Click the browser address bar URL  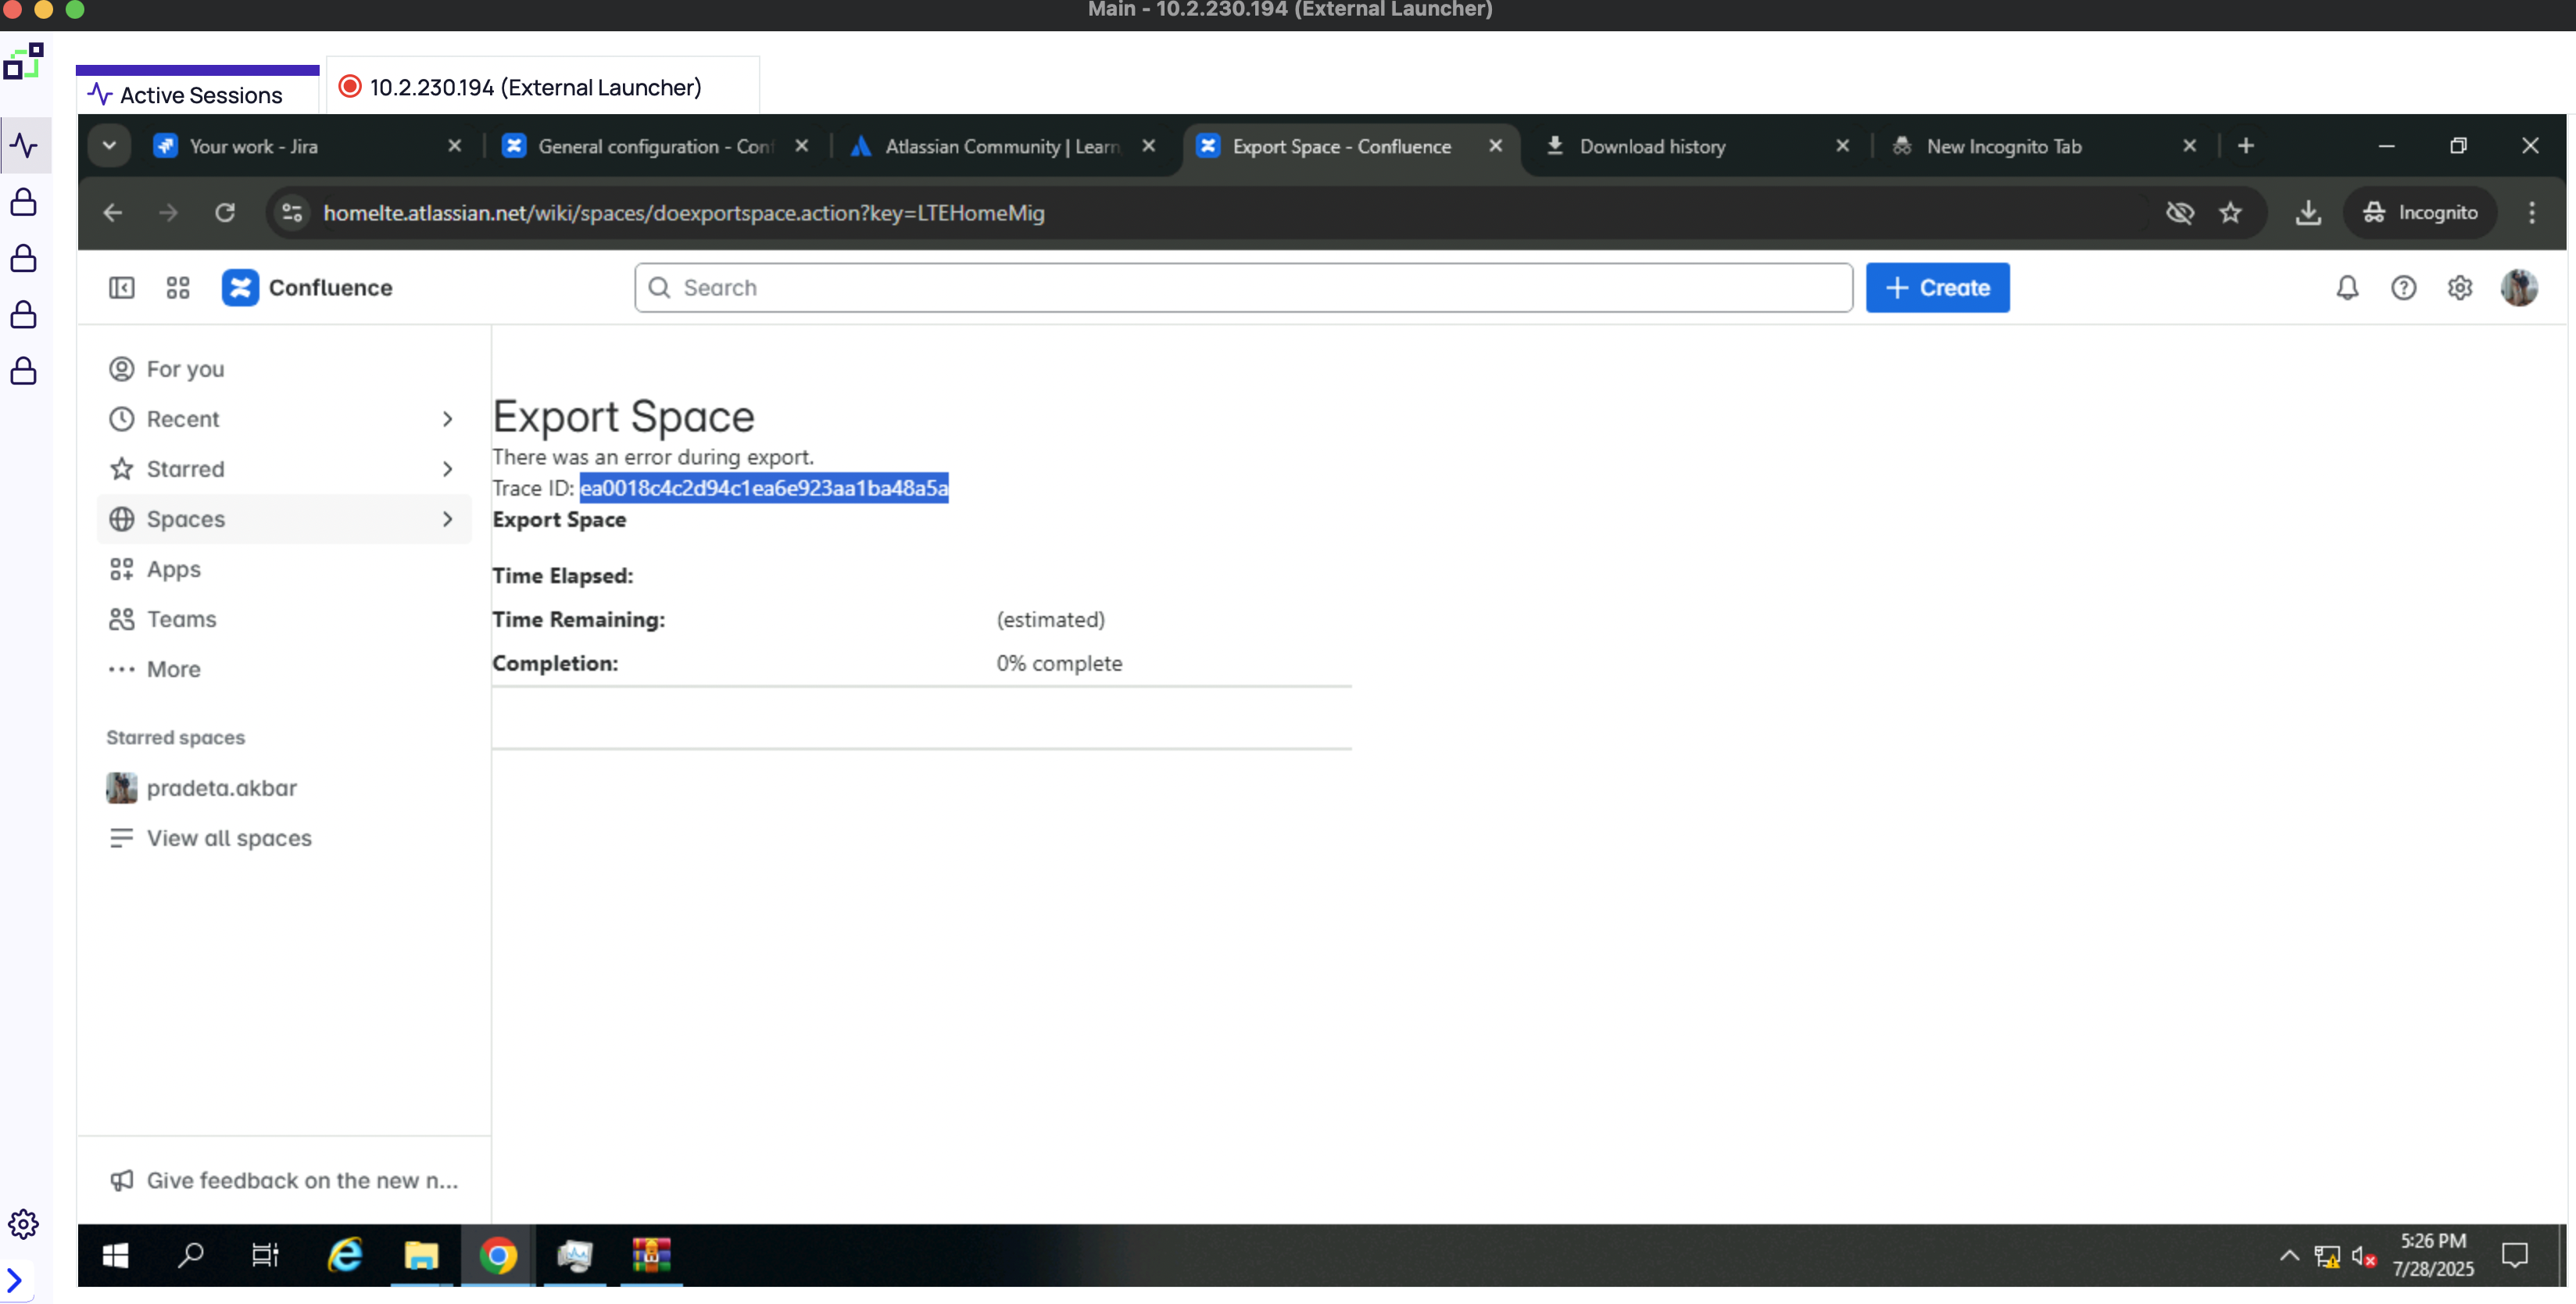click(684, 212)
